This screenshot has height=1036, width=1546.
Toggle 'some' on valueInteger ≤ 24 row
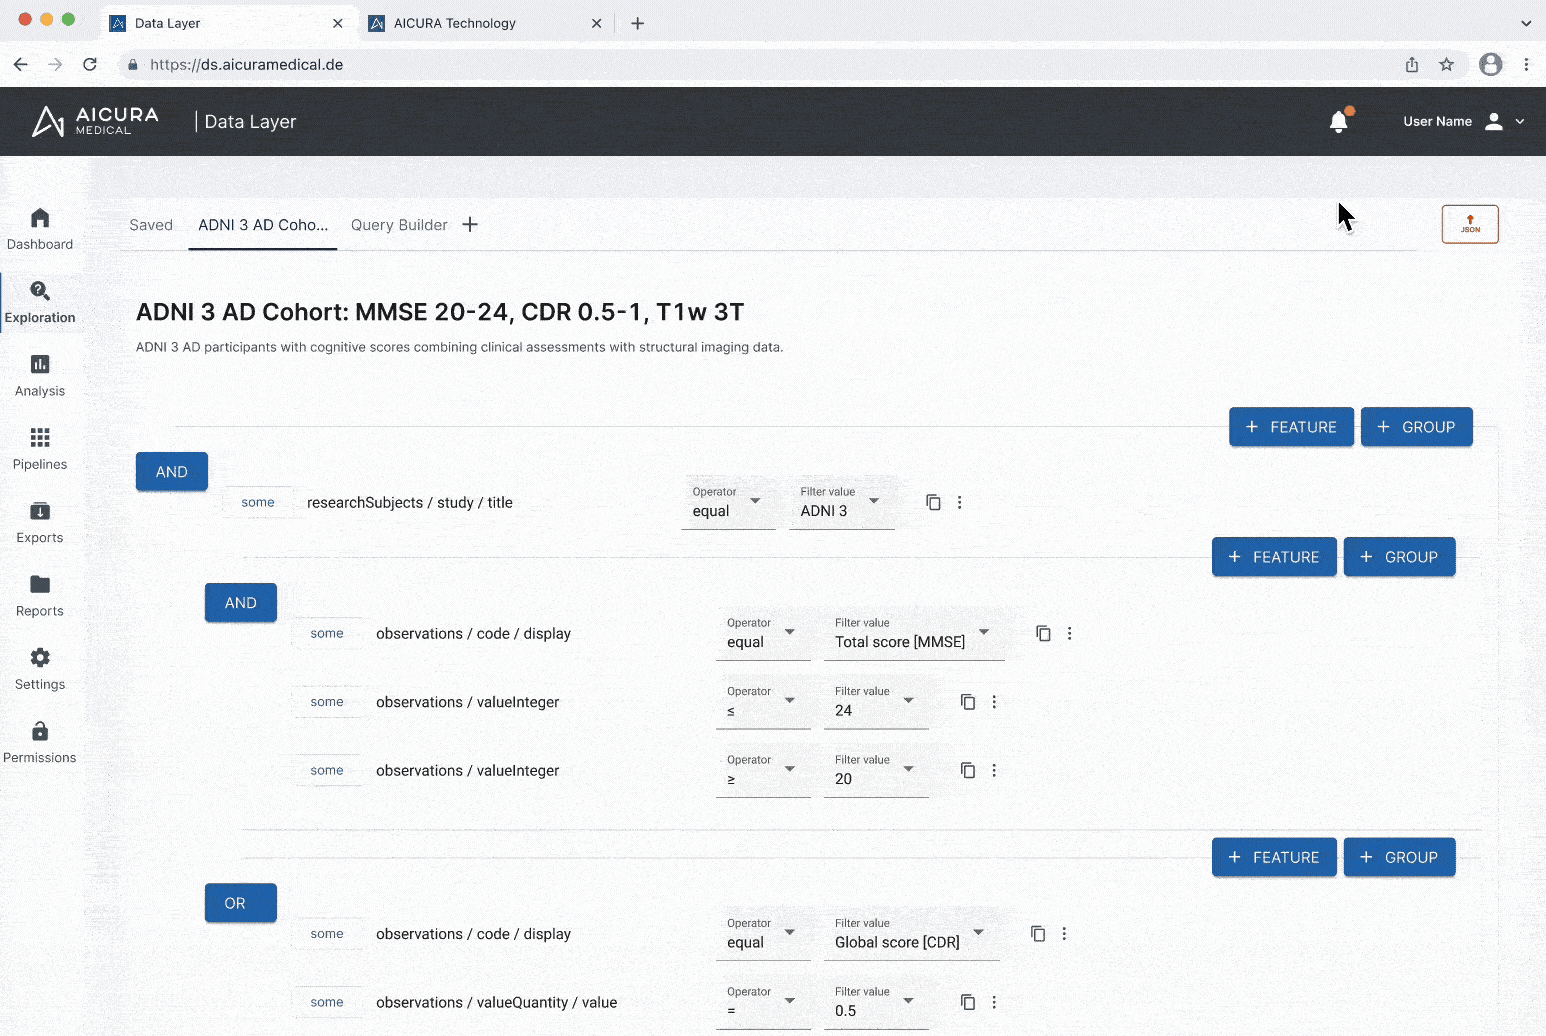[x=327, y=702]
